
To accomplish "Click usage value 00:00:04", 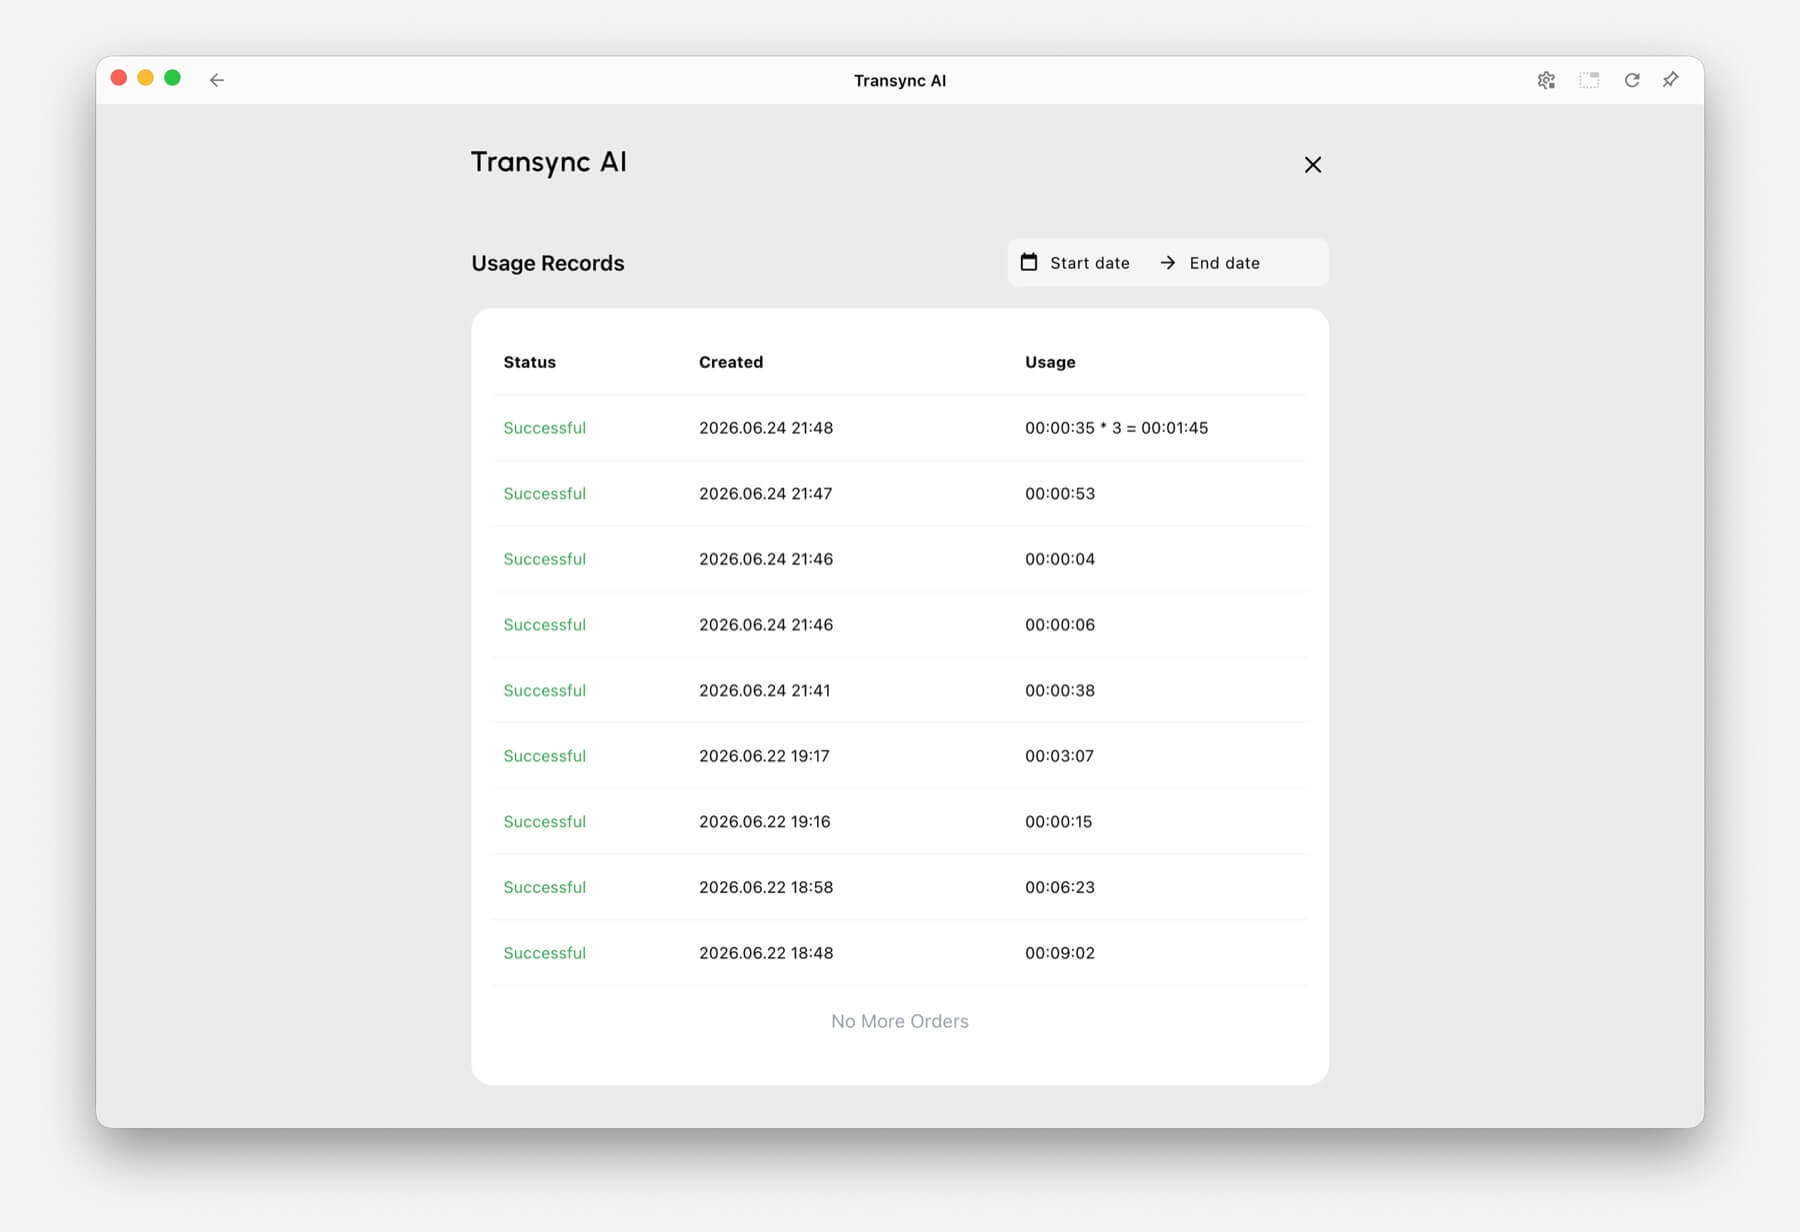I will [x=1059, y=559].
